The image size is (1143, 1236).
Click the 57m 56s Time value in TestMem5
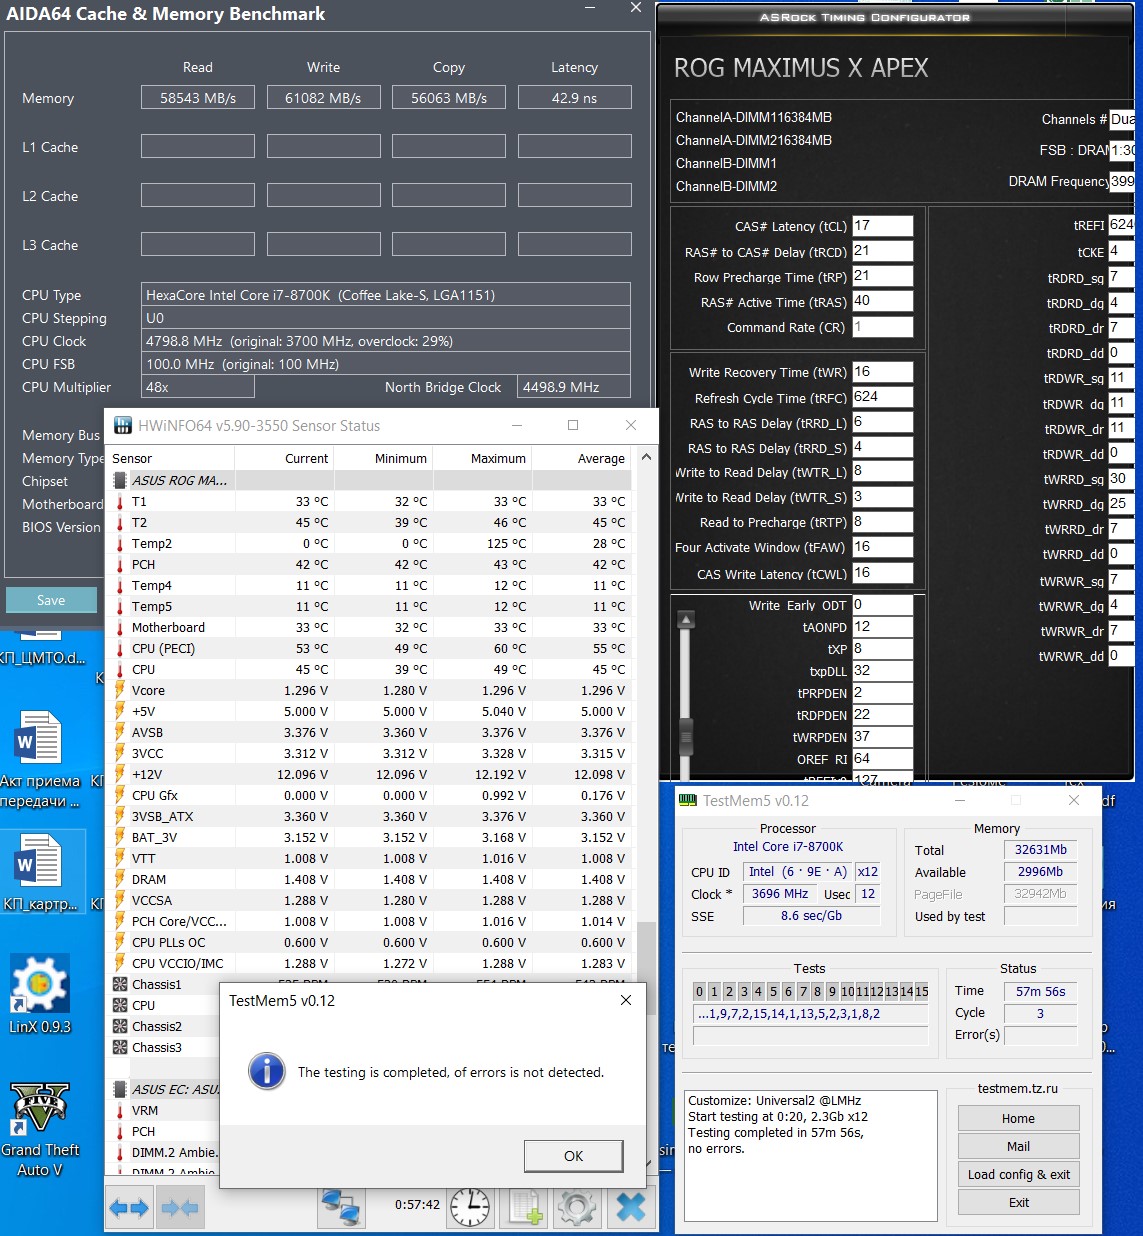point(1041,991)
